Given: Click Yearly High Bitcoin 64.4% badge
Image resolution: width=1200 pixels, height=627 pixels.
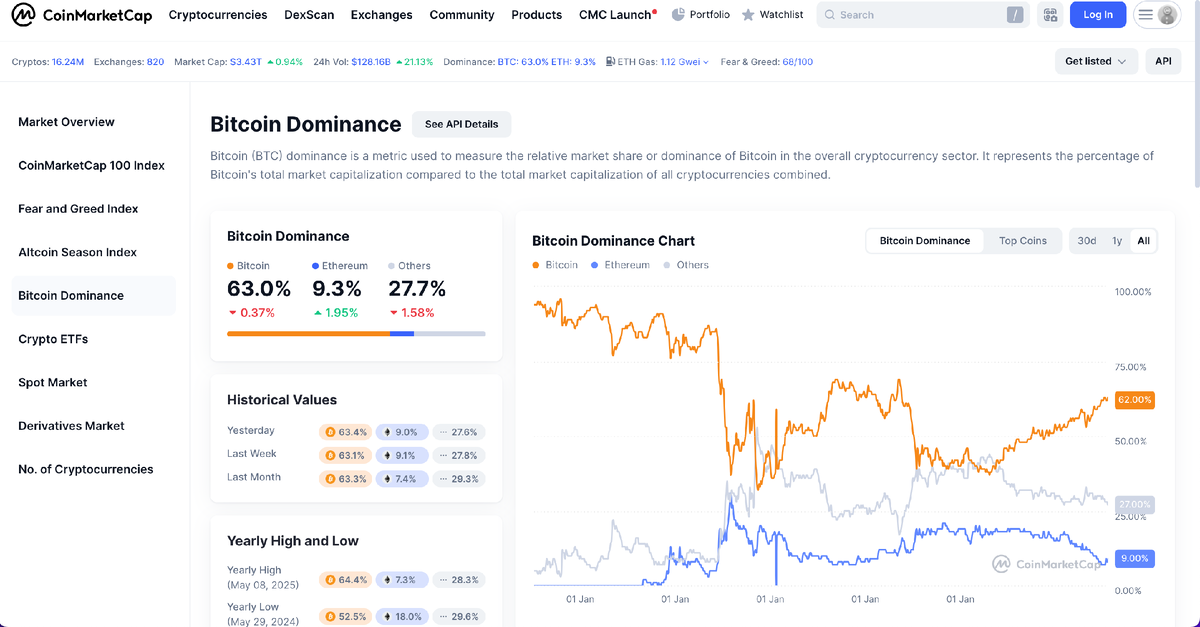Looking at the screenshot, I should click(x=345, y=579).
